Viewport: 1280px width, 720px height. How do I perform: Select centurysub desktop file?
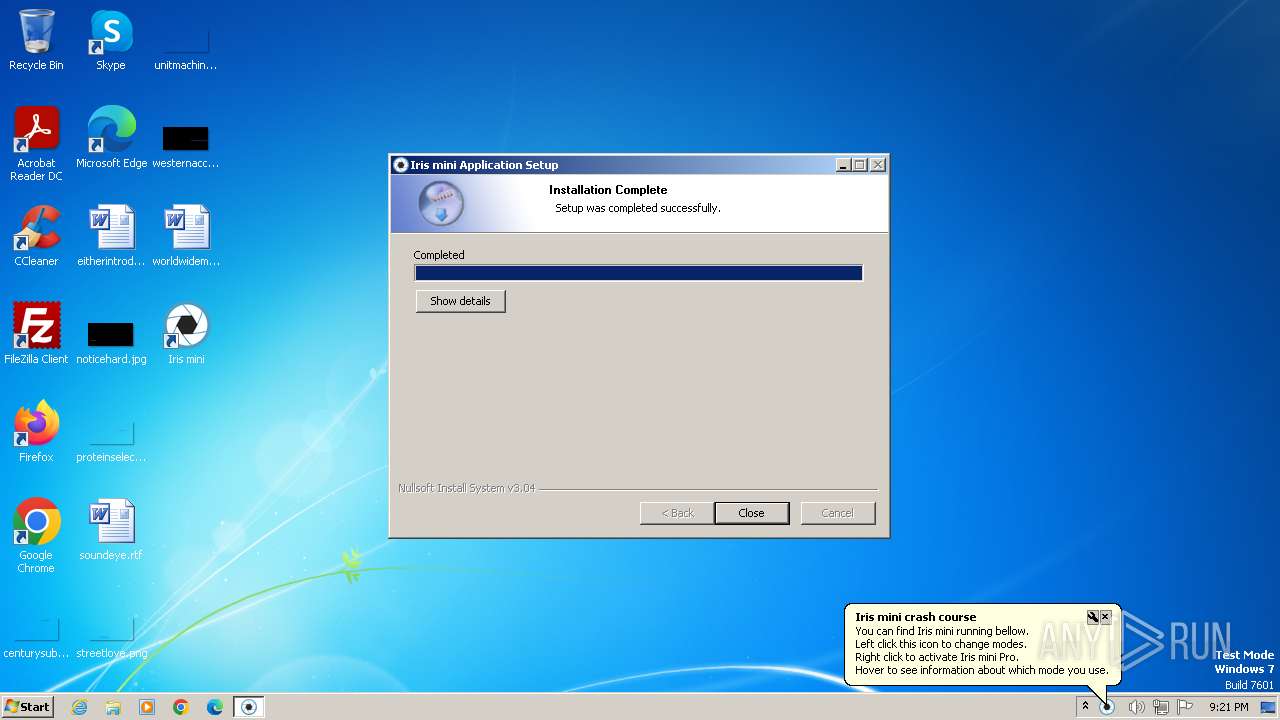(x=36, y=638)
